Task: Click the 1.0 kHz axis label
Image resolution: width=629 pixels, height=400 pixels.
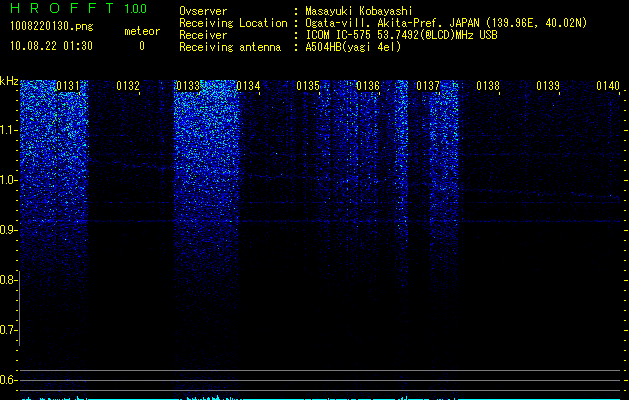Action: pos(9,180)
